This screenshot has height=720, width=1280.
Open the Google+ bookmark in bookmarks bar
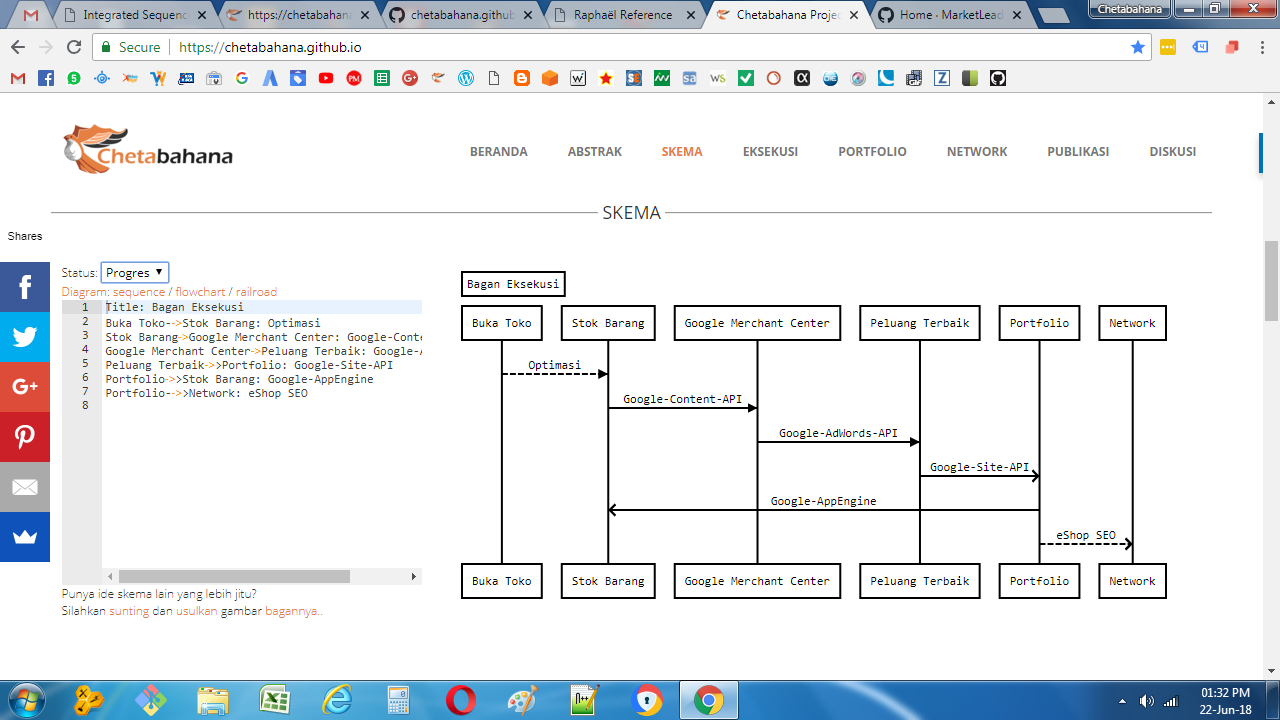[x=410, y=78]
